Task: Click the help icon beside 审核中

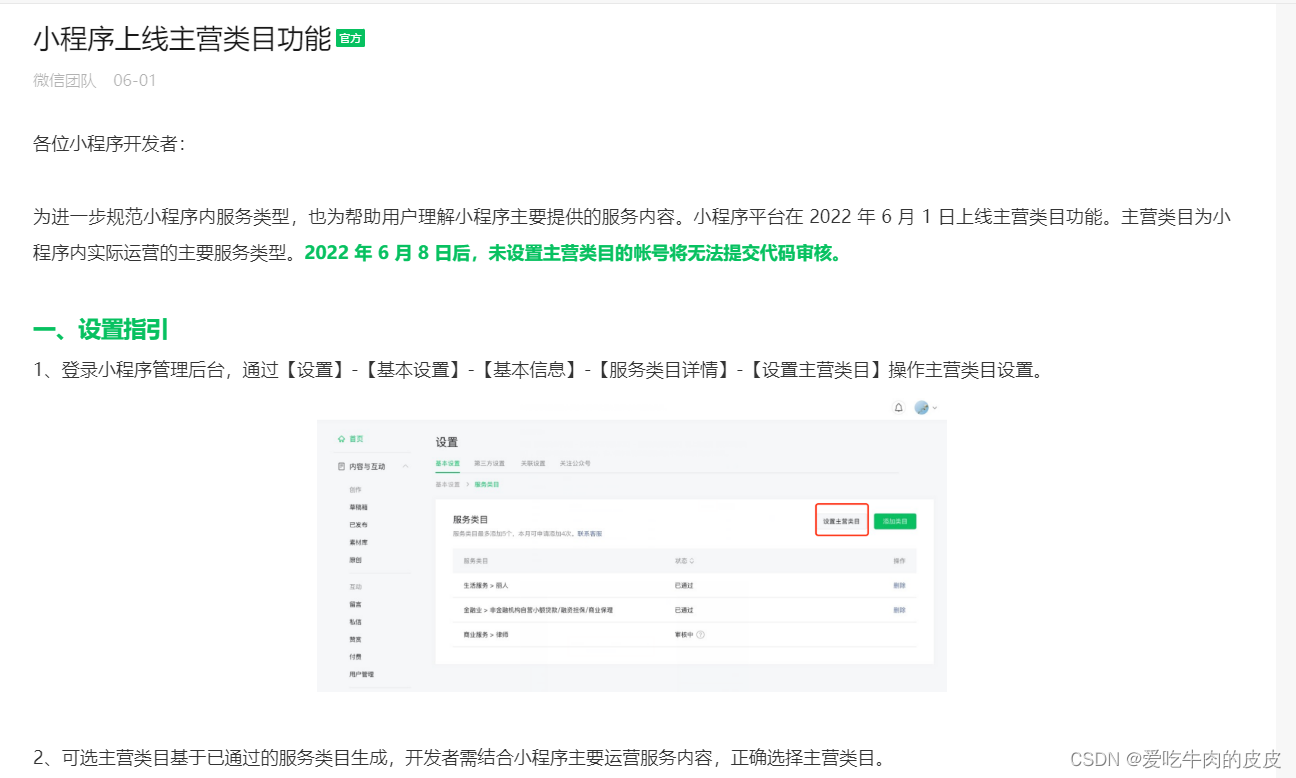Action: 700,635
